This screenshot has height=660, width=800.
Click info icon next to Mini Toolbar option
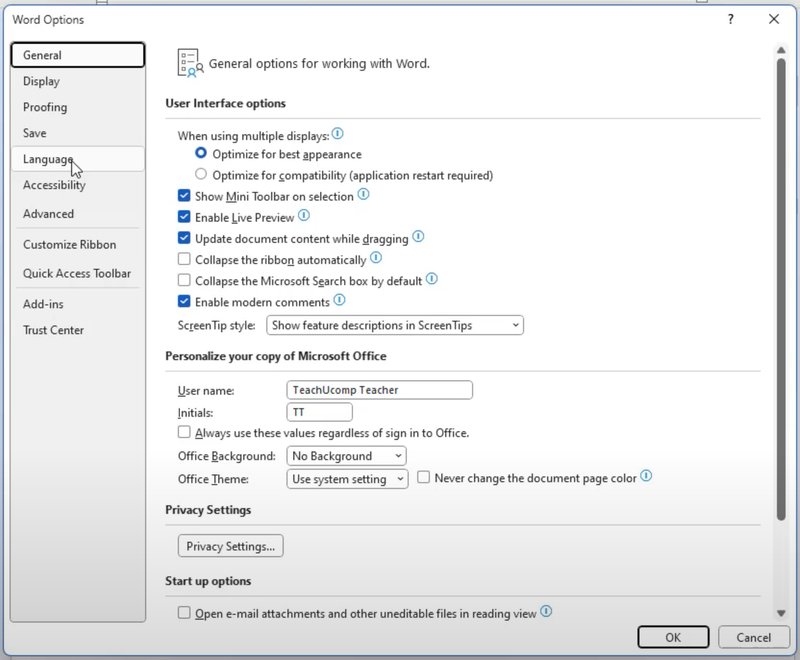364,195
